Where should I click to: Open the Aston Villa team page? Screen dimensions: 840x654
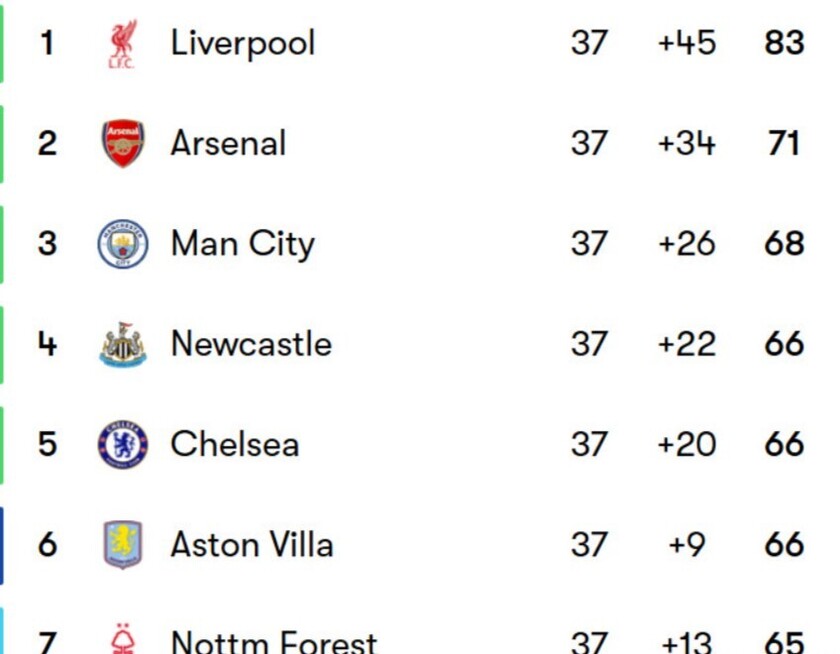pyautogui.click(x=252, y=545)
